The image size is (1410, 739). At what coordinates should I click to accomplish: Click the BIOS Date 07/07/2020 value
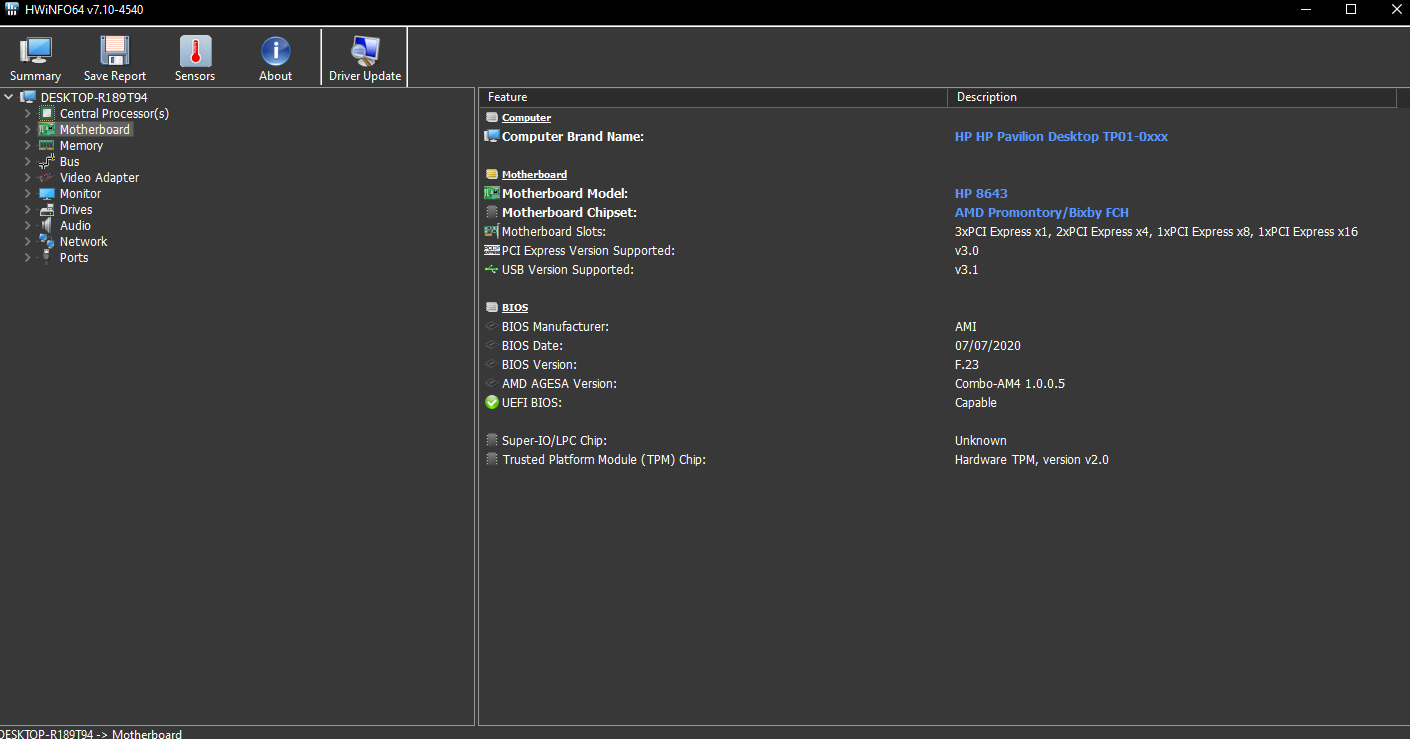coord(987,345)
